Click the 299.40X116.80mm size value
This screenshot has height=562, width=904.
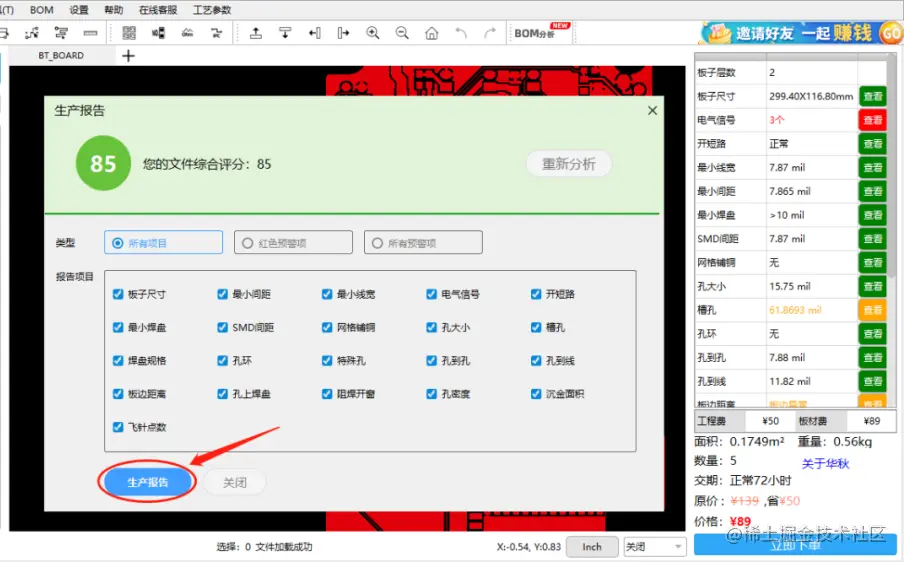pyautogui.click(x=811, y=96)
